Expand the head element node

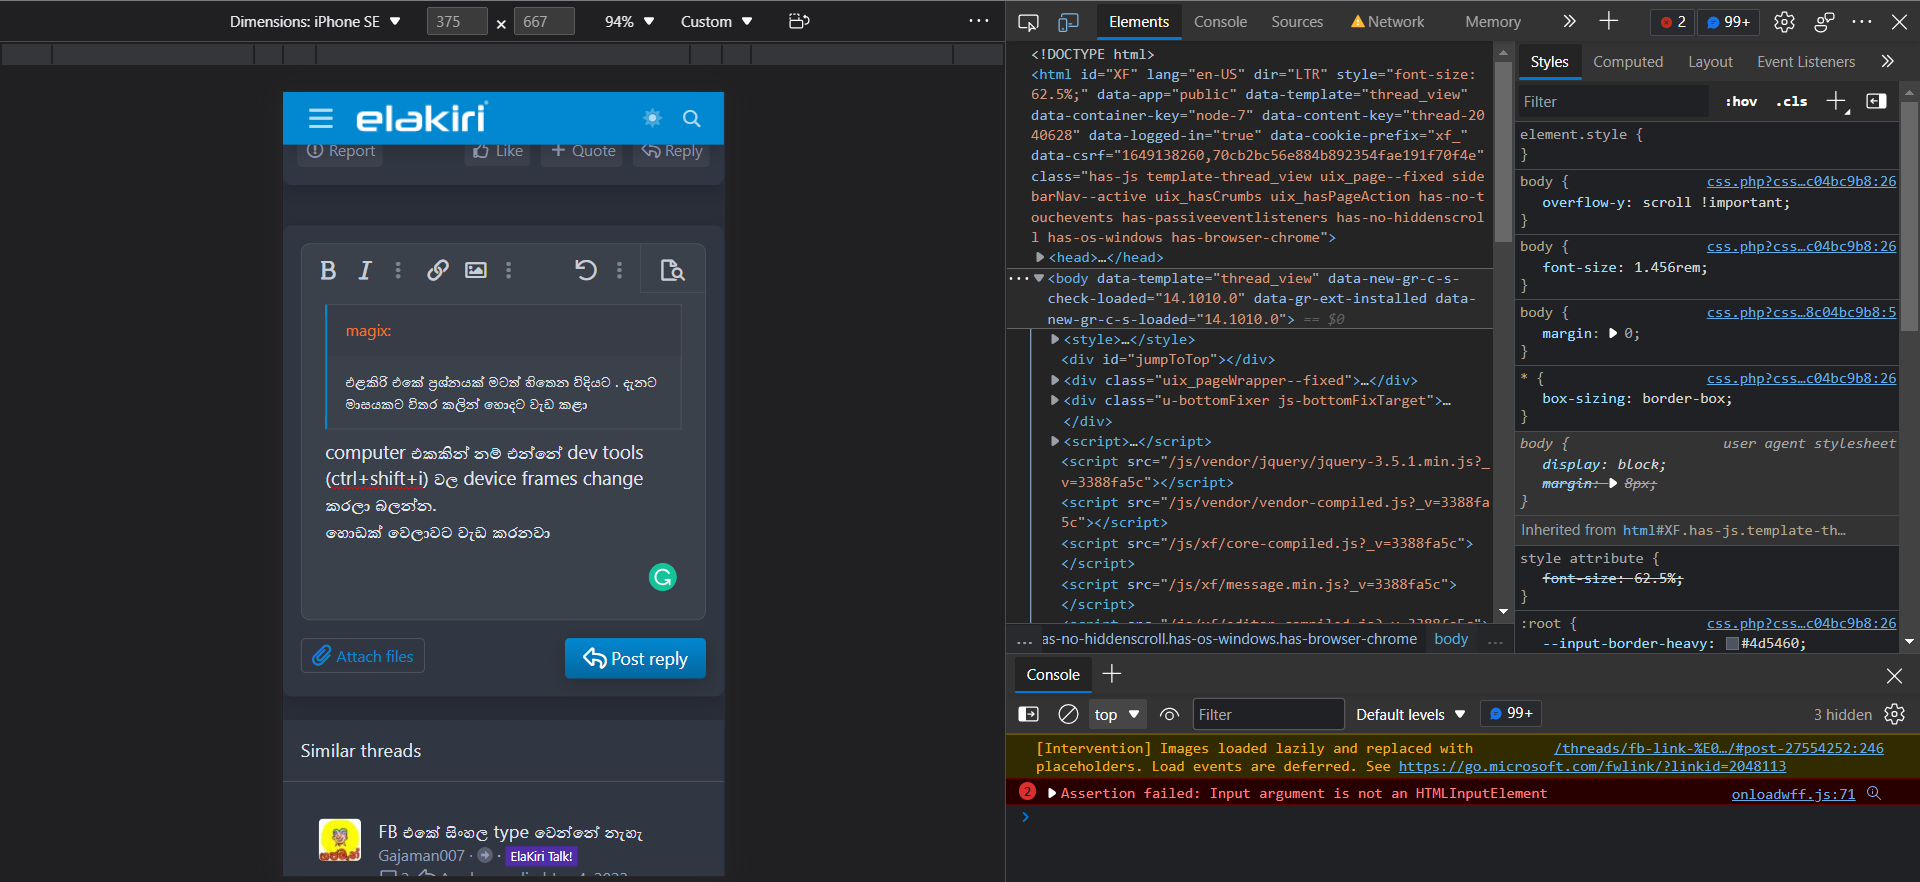tap(1040, 258)
